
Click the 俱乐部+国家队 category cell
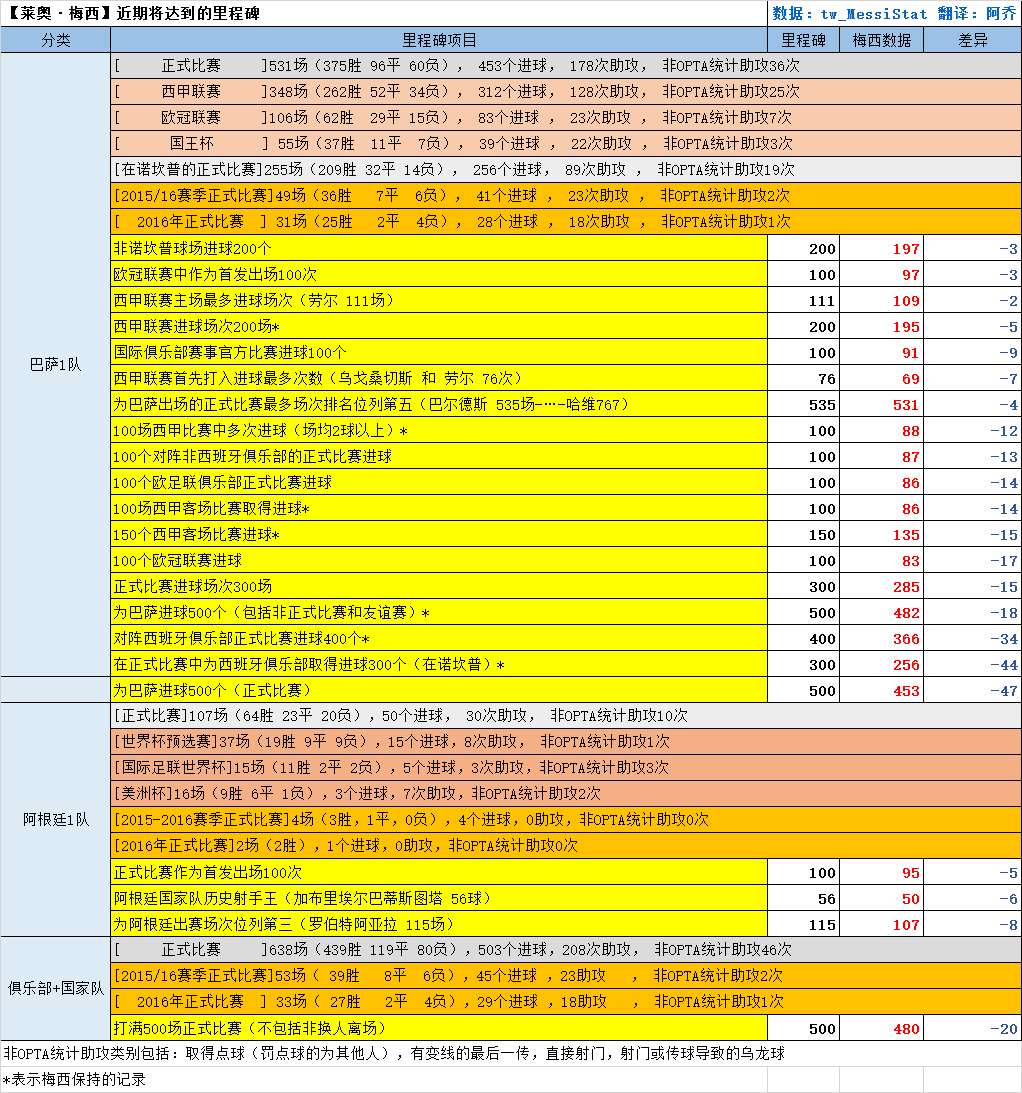[55, 988]
